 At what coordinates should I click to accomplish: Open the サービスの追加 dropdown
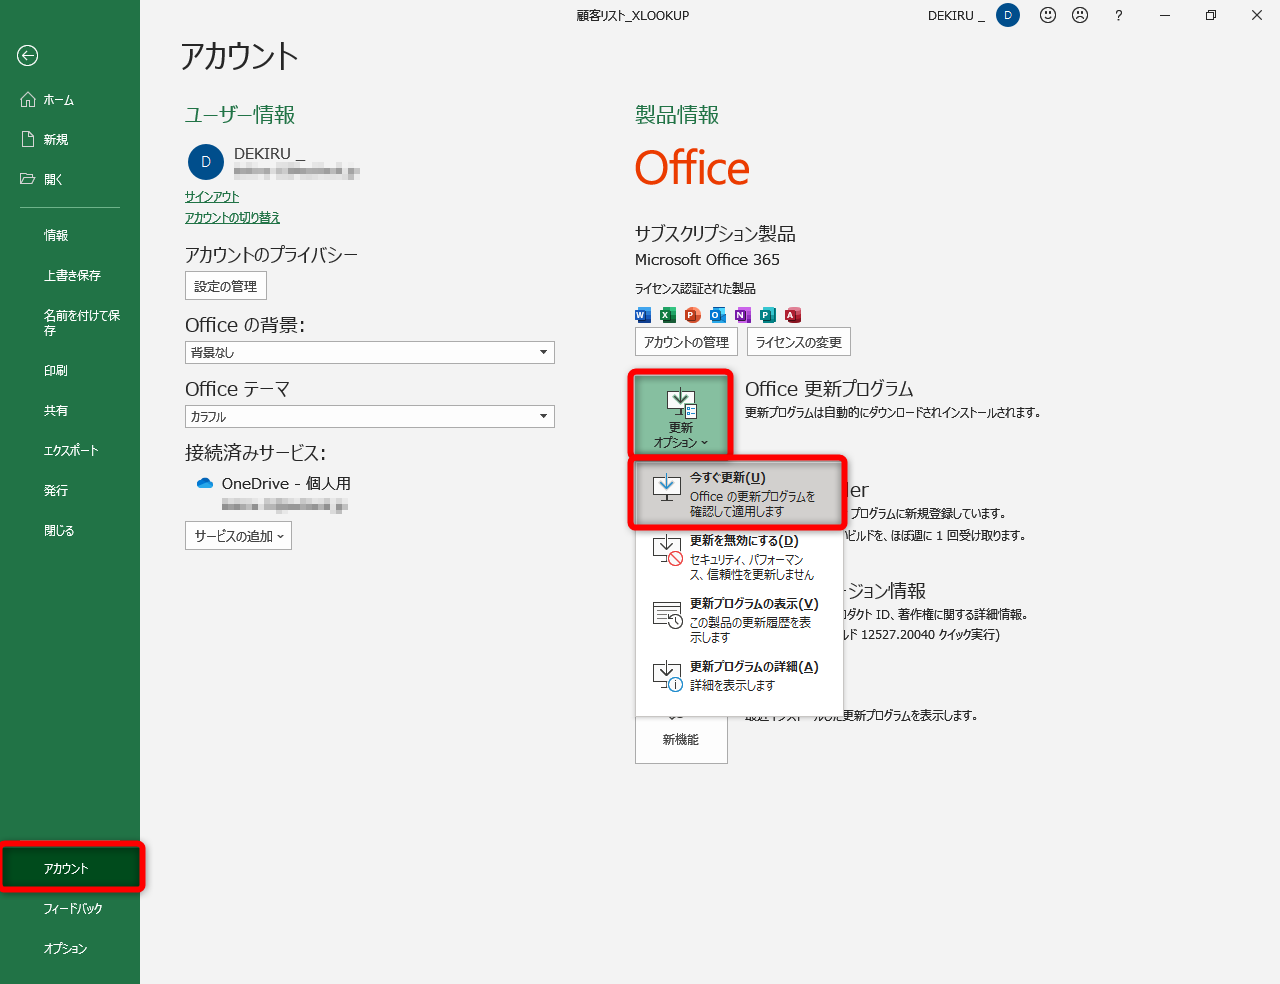(x=238, y=536)
